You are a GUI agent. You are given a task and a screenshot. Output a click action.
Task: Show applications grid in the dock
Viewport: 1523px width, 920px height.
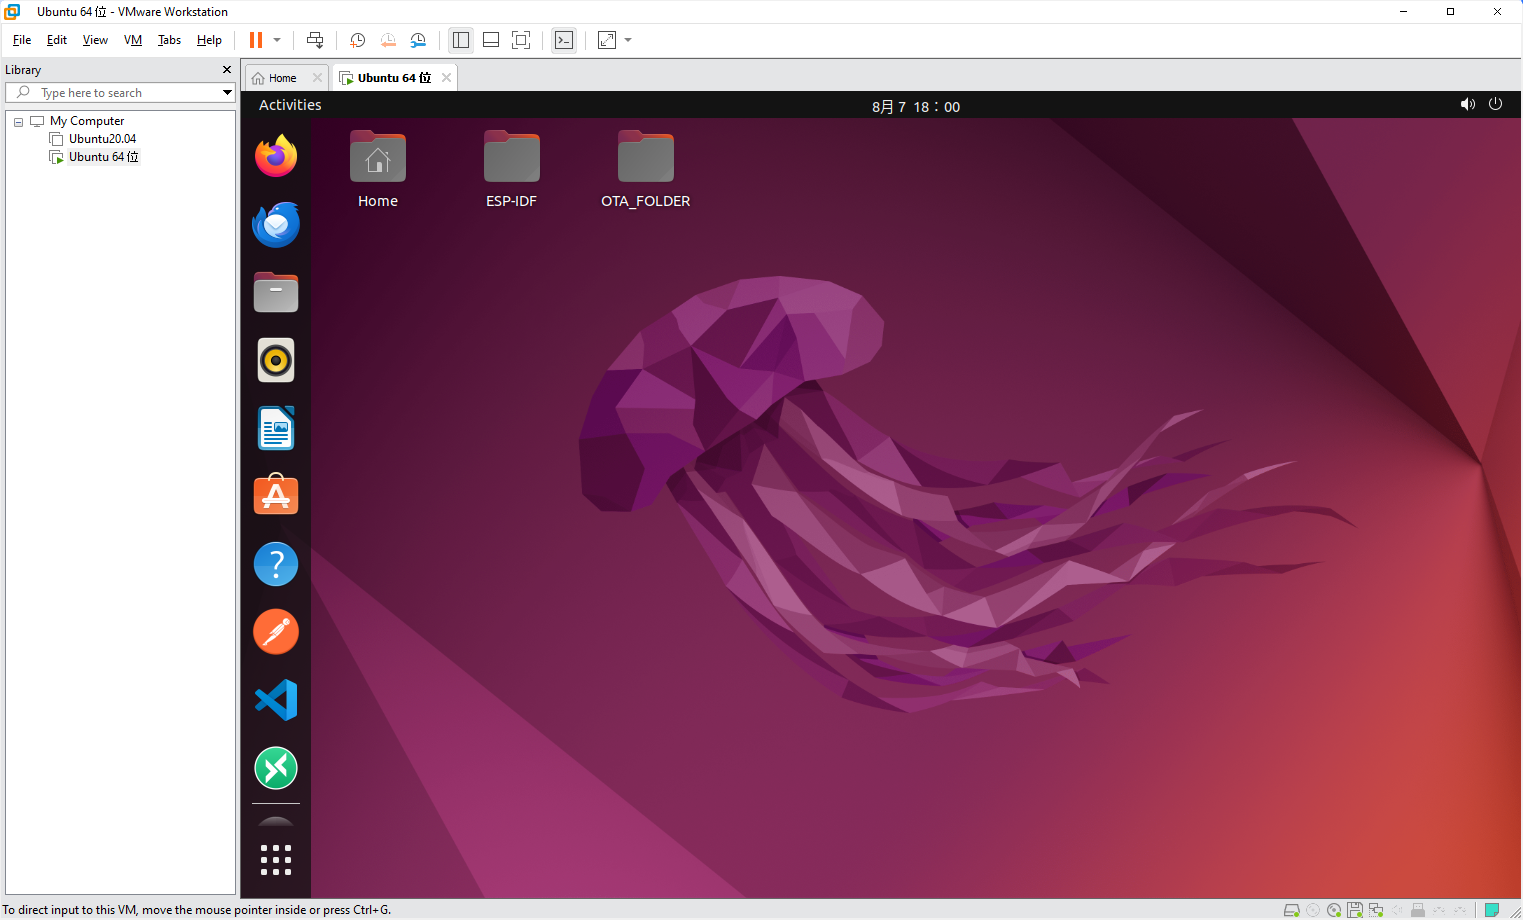(276, 860)
